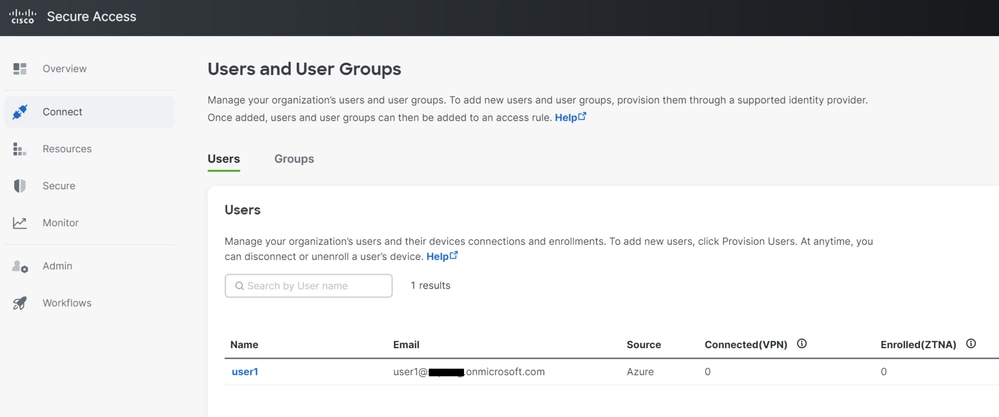Open the Help link under page title
999x417 pixels.
pyautogui.click(x=570, y=118)
